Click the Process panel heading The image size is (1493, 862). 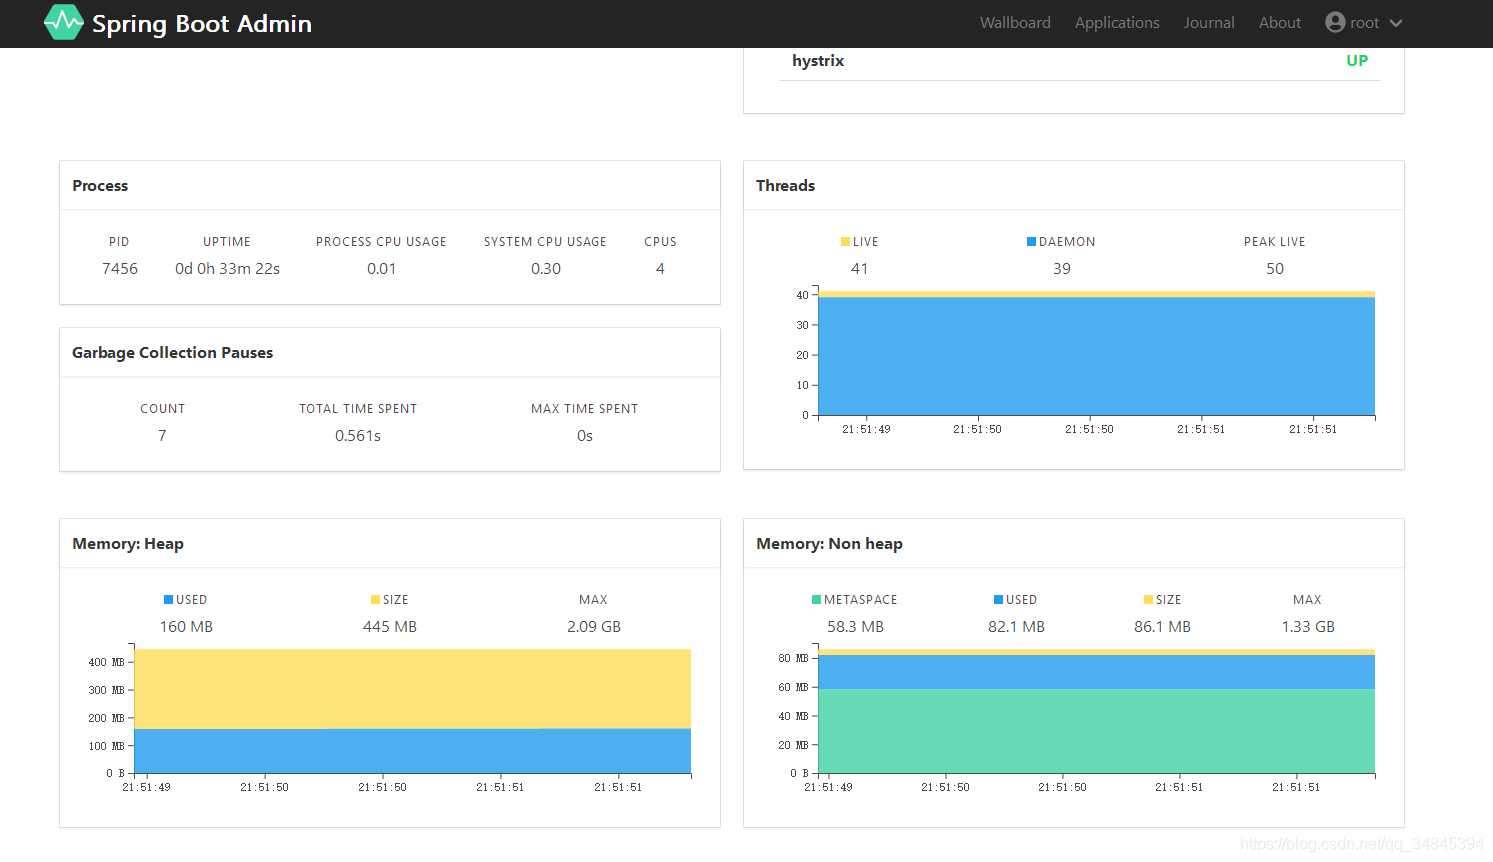(x=100, y=186)
